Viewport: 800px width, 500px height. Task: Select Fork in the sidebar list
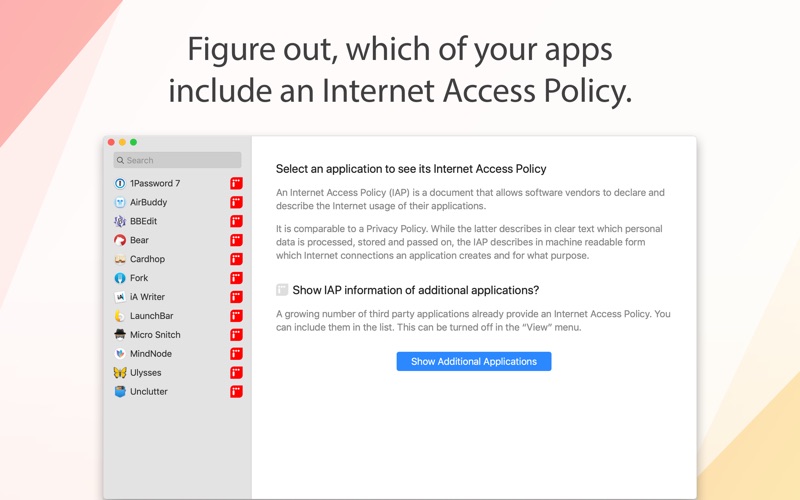click(x=178, y=278)
